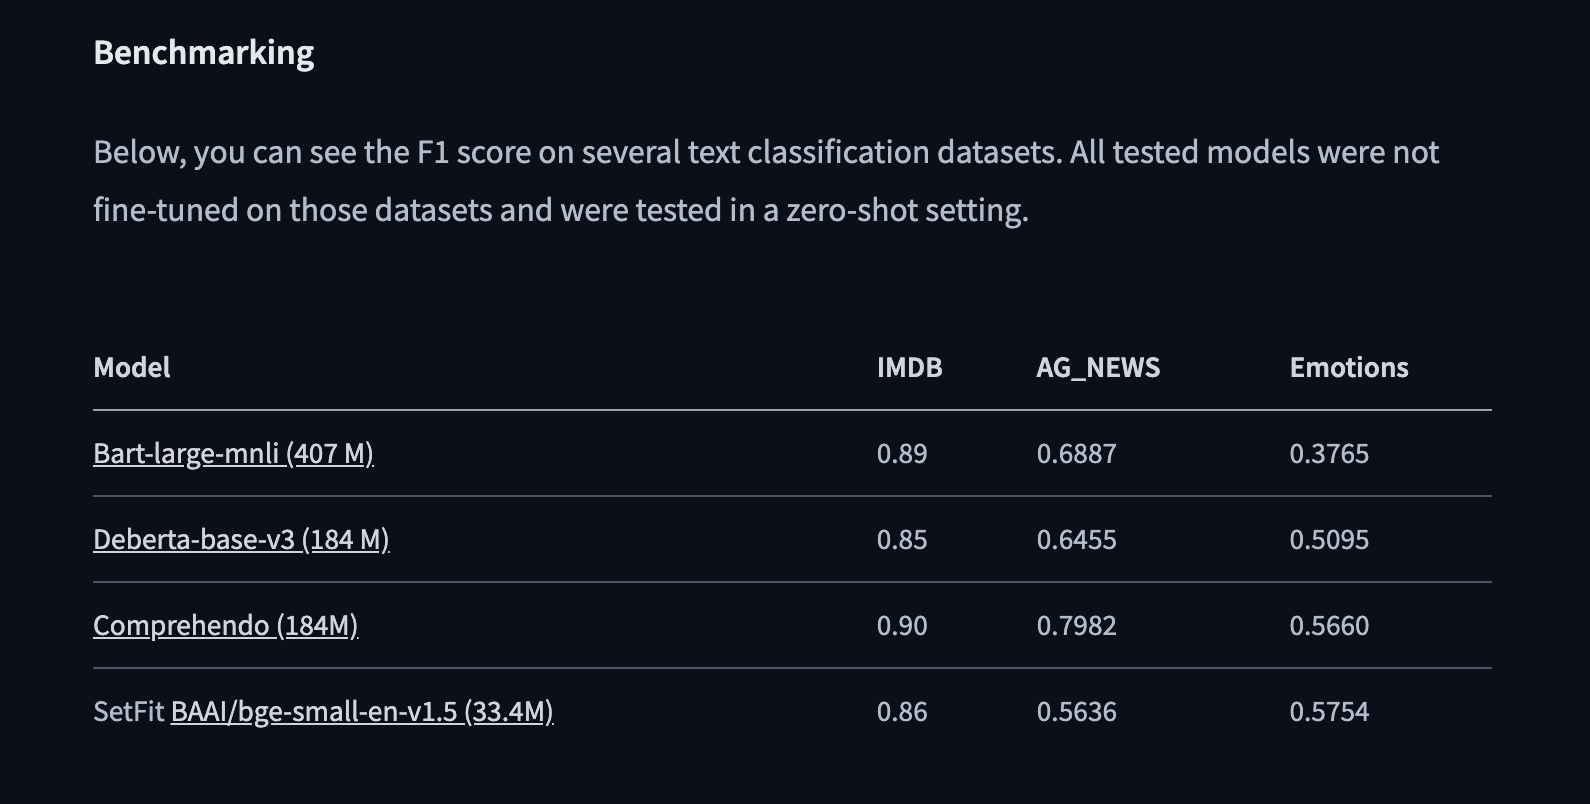Click the Benchmarking section heading

[x=204, y=53]
